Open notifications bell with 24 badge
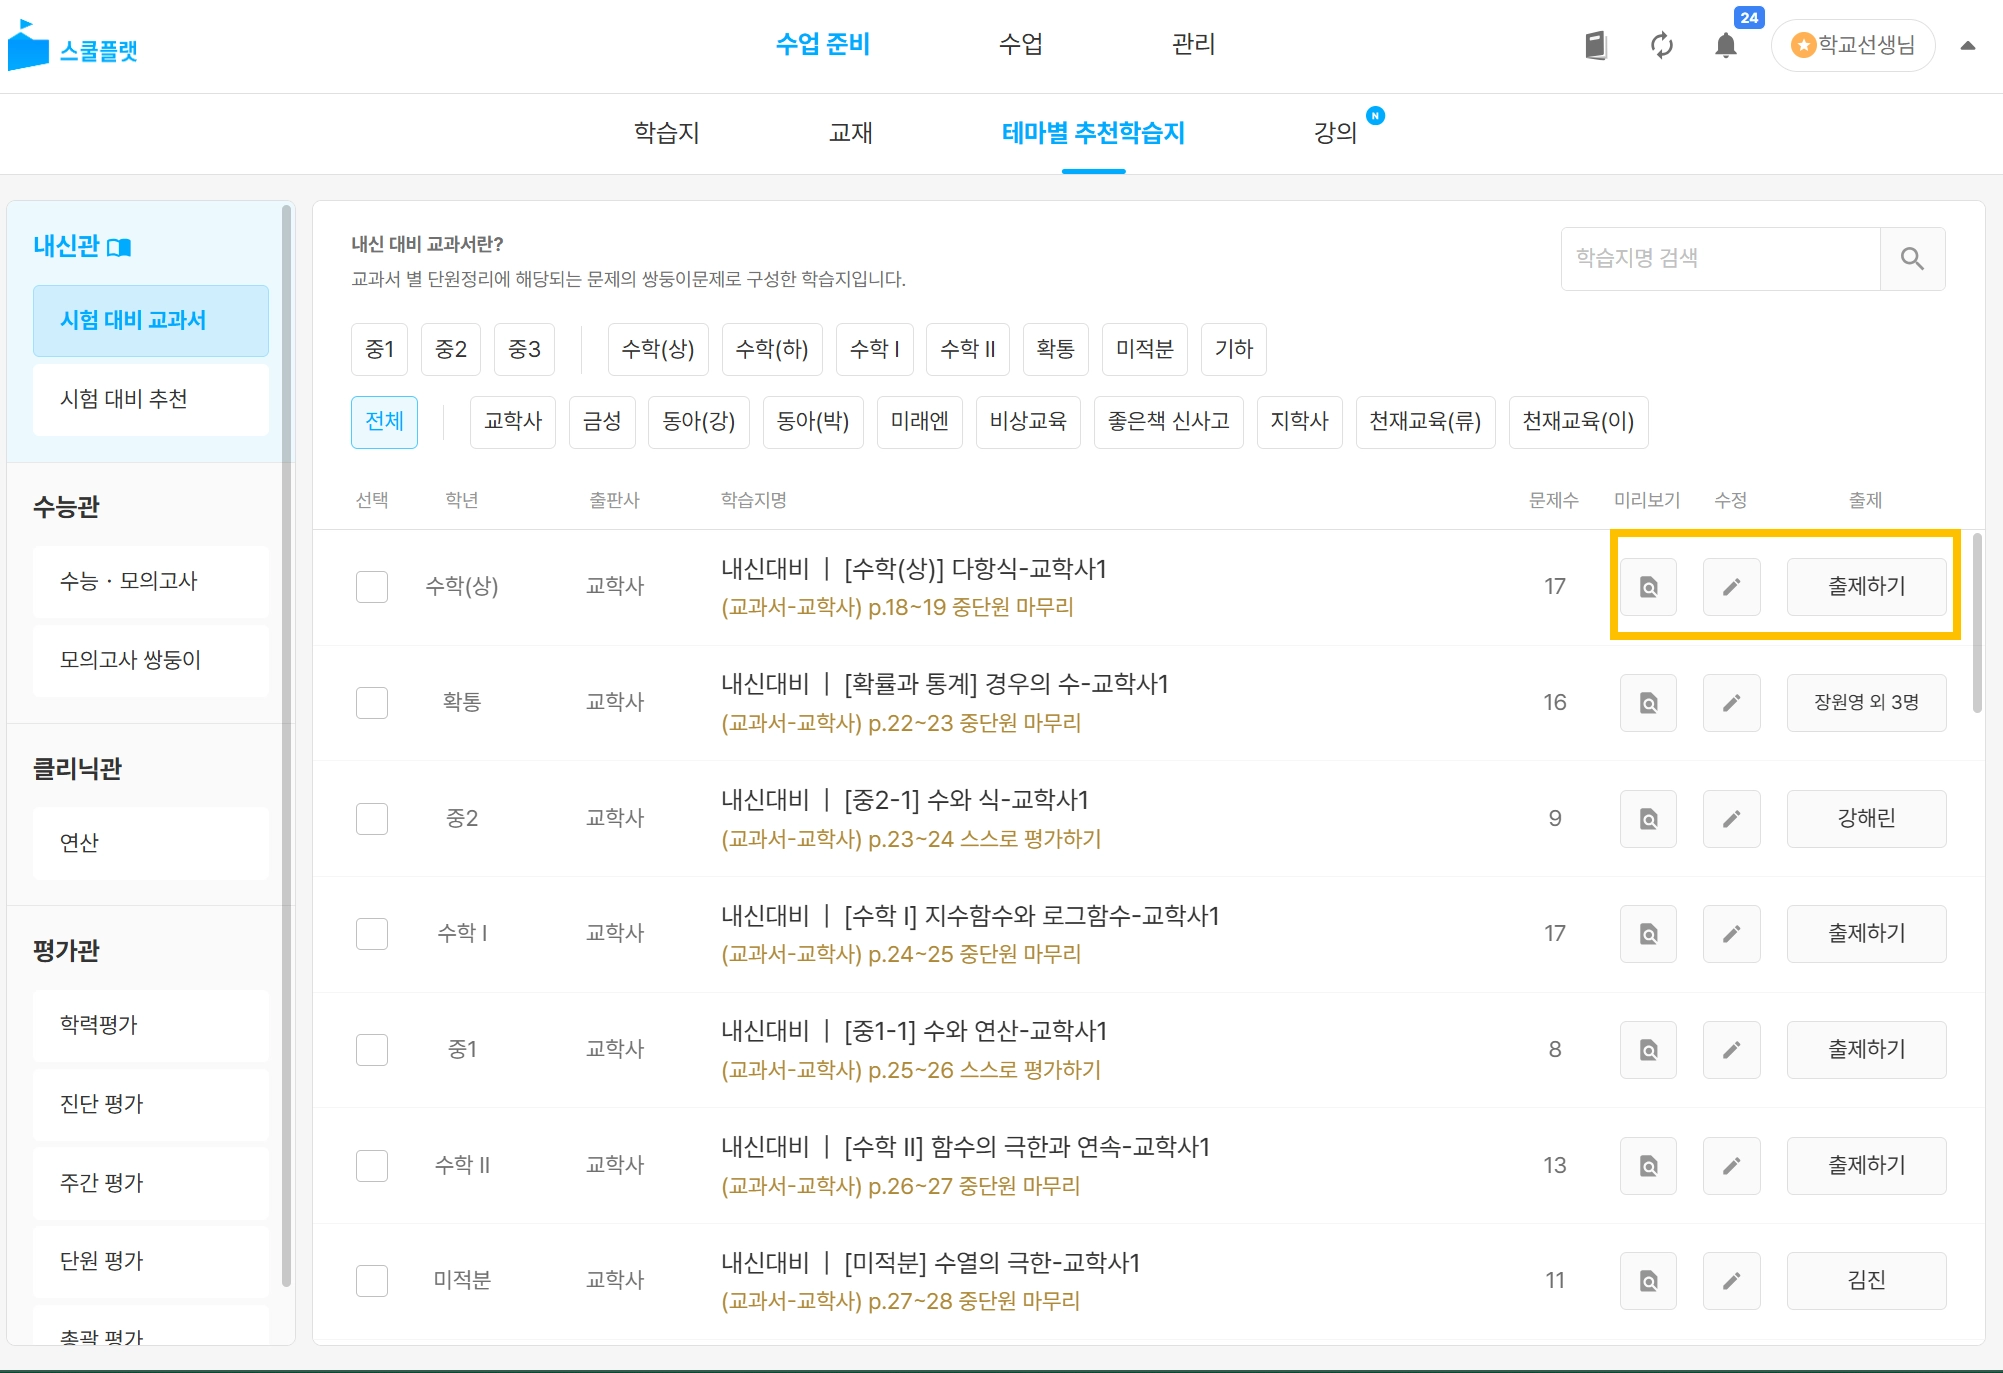Viewport: 2003px width, 1373px height. pyautogui.click(x=1725, y=45)
